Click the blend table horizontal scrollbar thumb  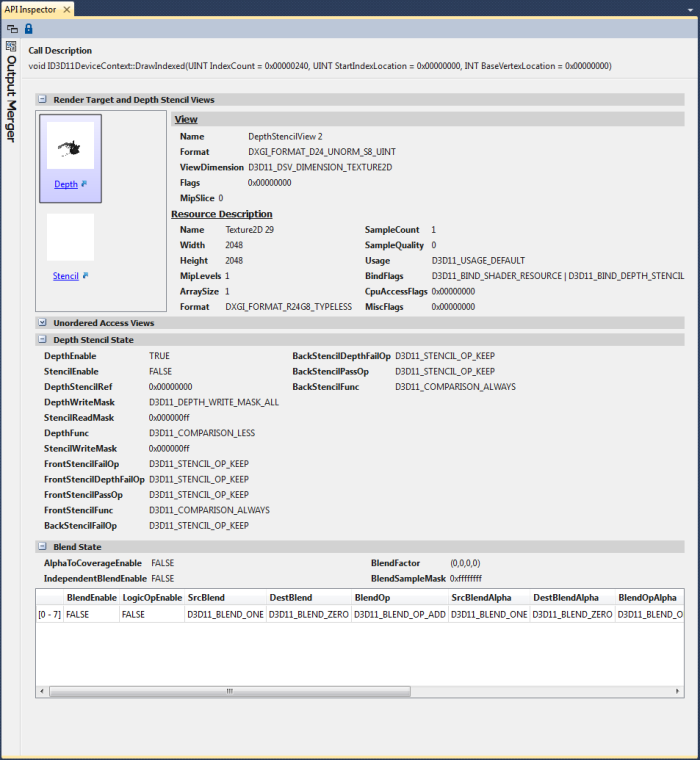click(230, 691)
